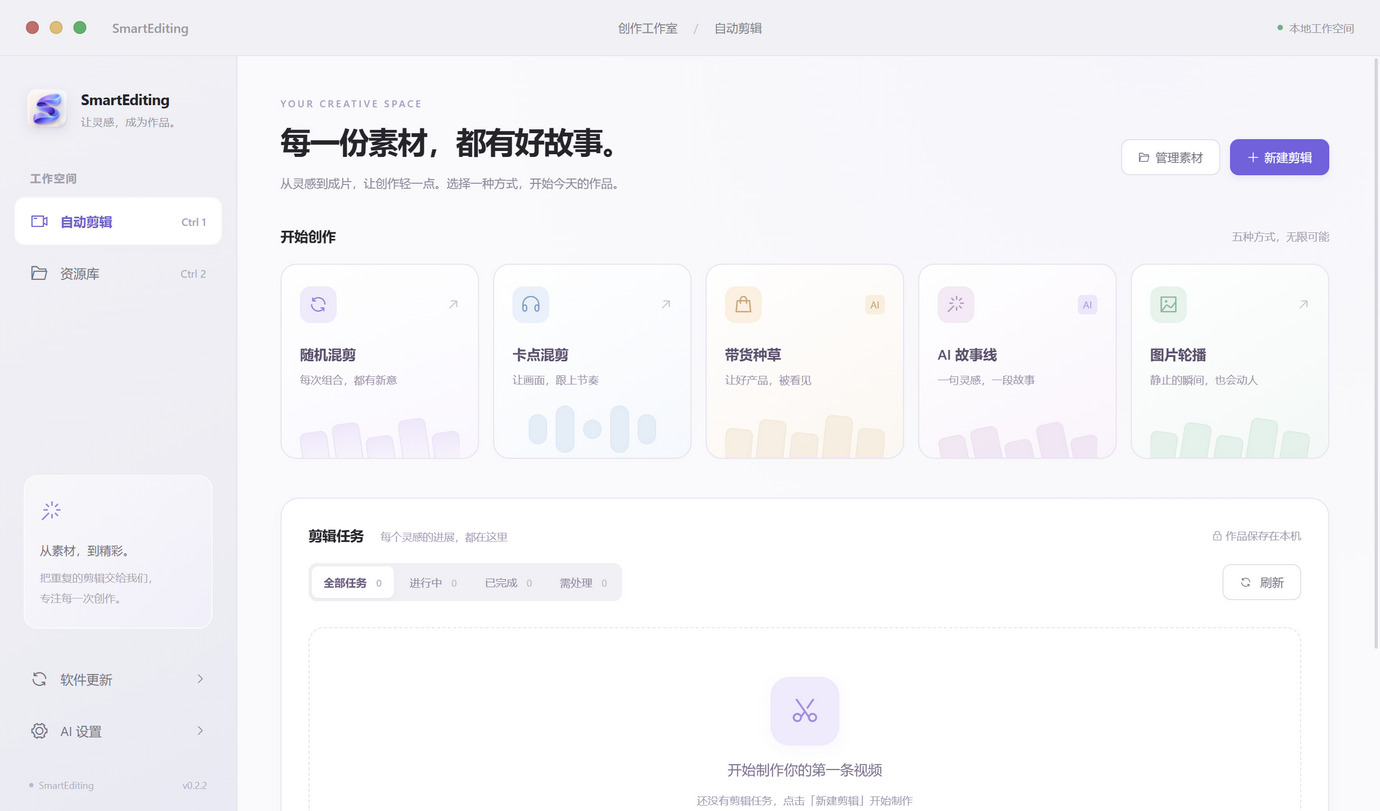Click the 卡点混剪 headphones icon
1380x811 pixels.
tap(531, 305)
